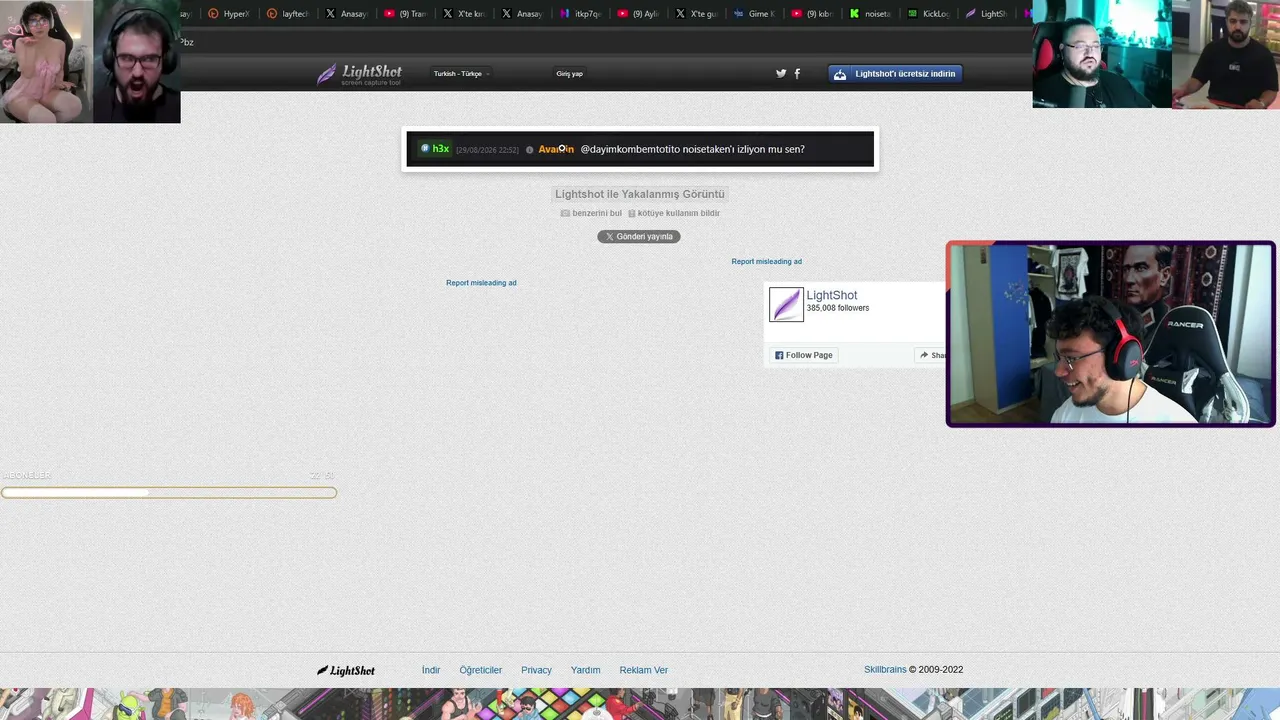Open the LightShot page name in the Facebook widget
The image size is (1280, 720).
click(x=832, y=295)
